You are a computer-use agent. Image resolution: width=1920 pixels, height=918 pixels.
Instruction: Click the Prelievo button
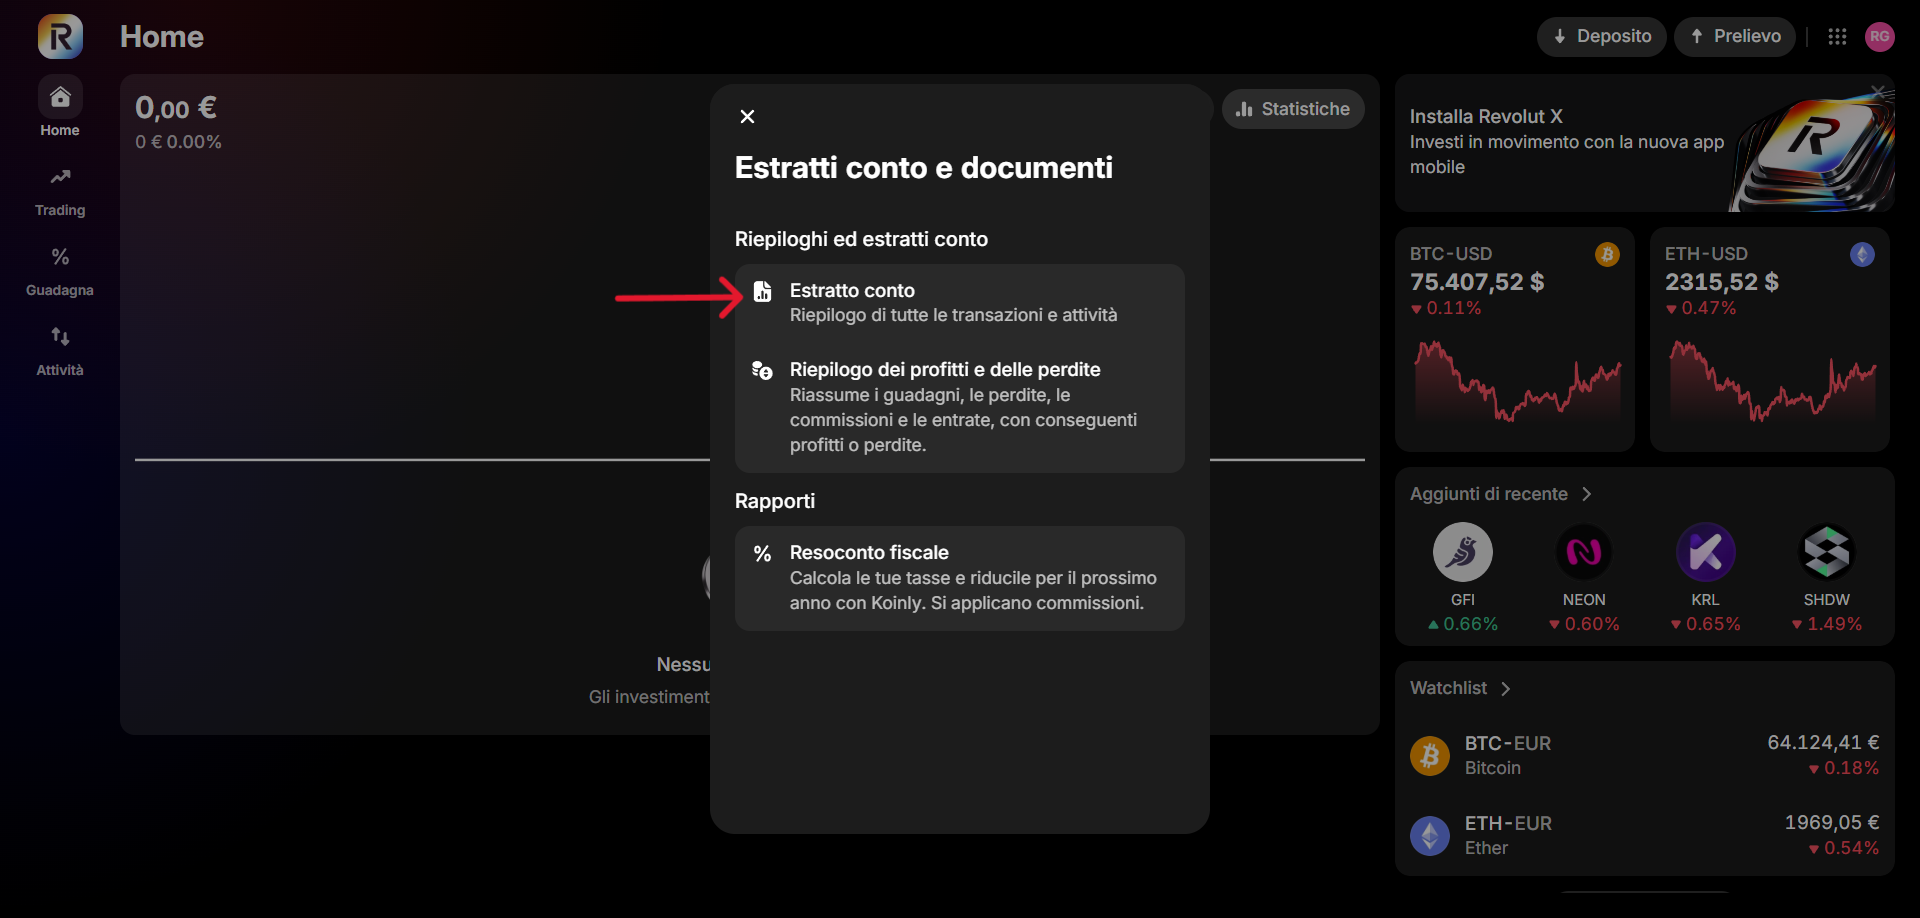point(1735,37)
